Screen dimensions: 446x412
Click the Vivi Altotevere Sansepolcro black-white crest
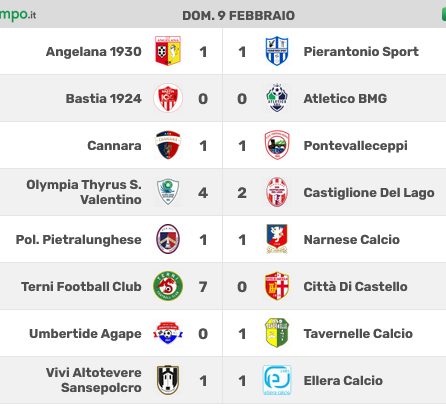168,380
